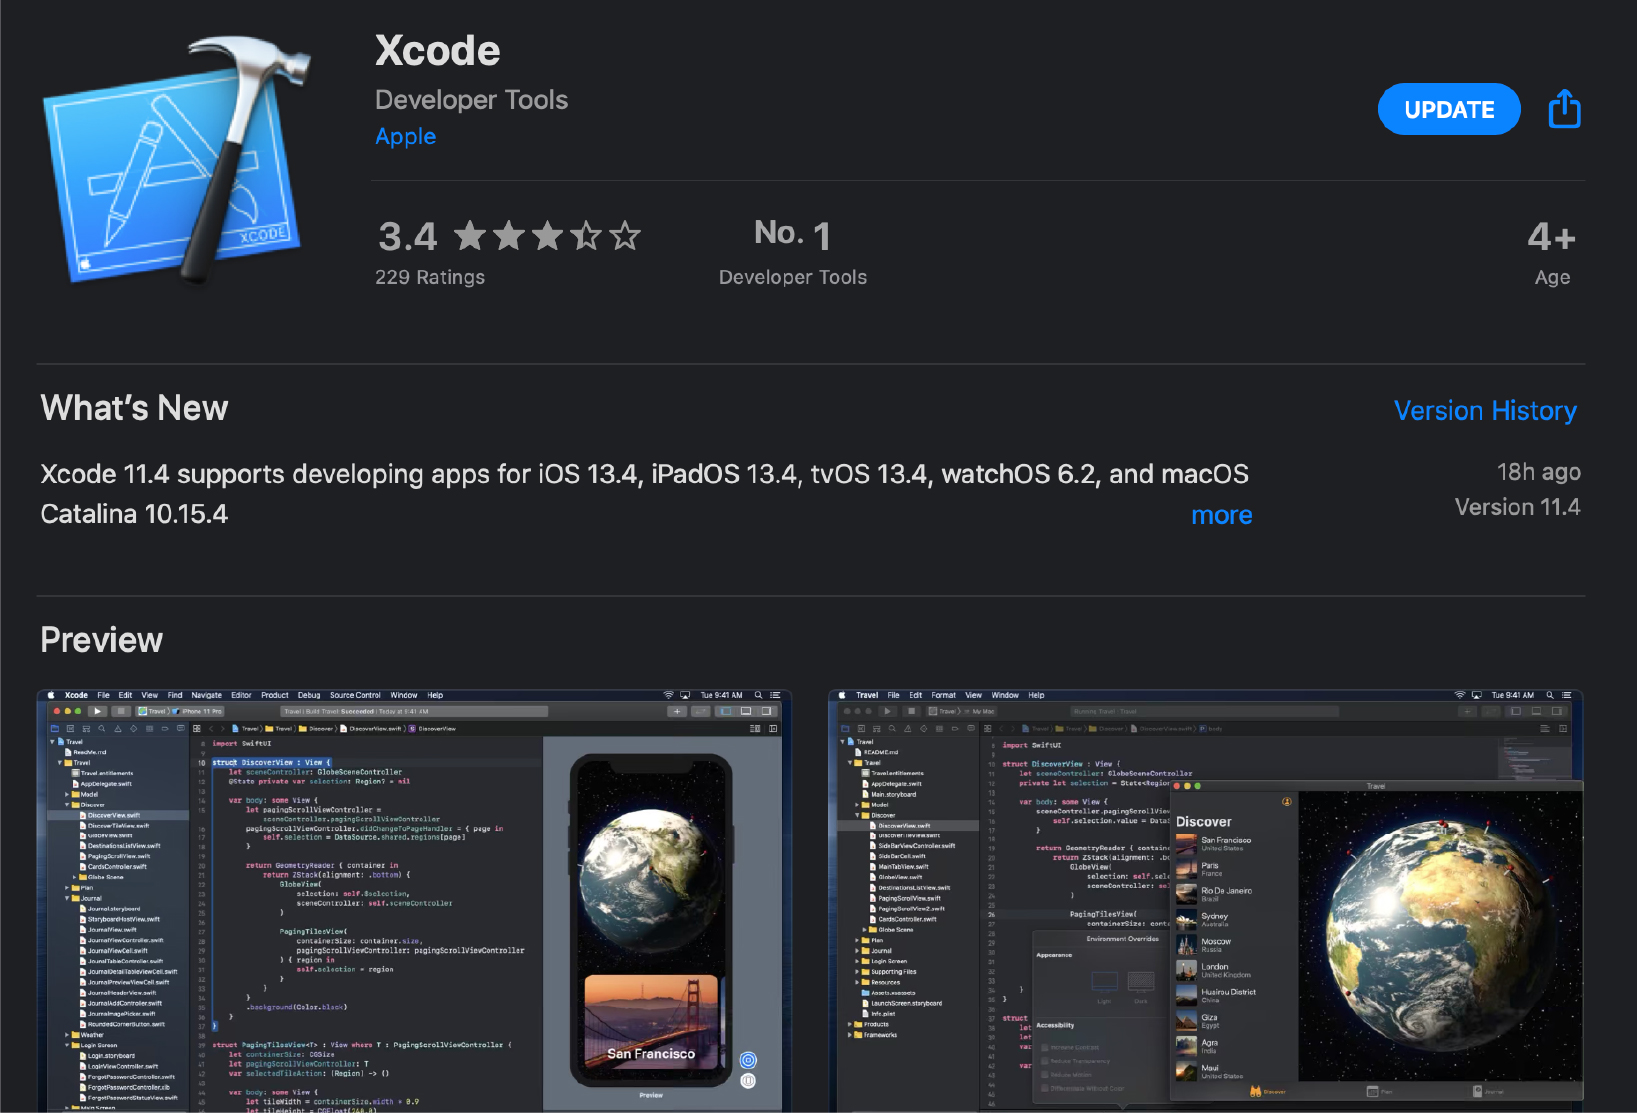
Task: Click the 'What's New' heading
Action: pyautogui.click(x=134, y=408)
